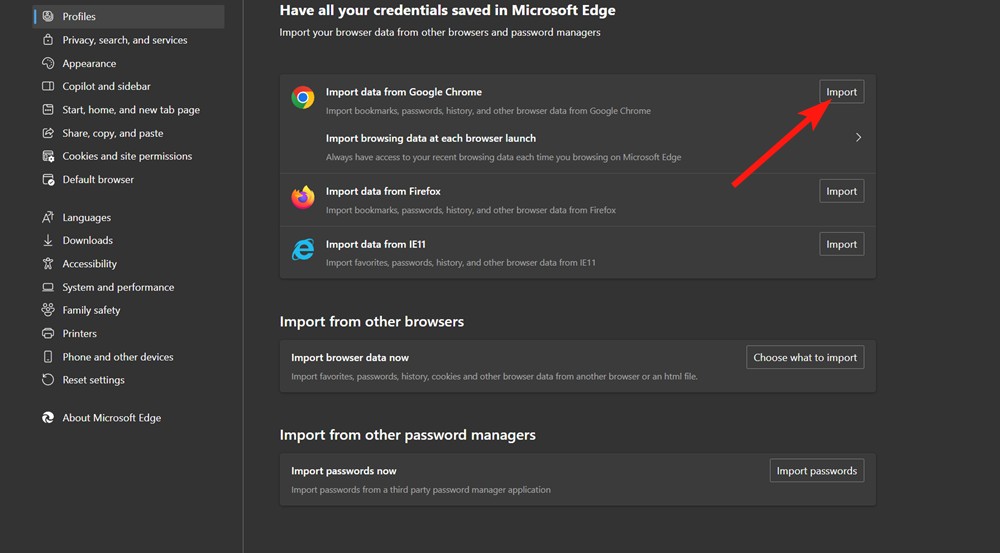1000x553 pixels.
Task: Click the Firefox logo icon
Action: point(303,198)
